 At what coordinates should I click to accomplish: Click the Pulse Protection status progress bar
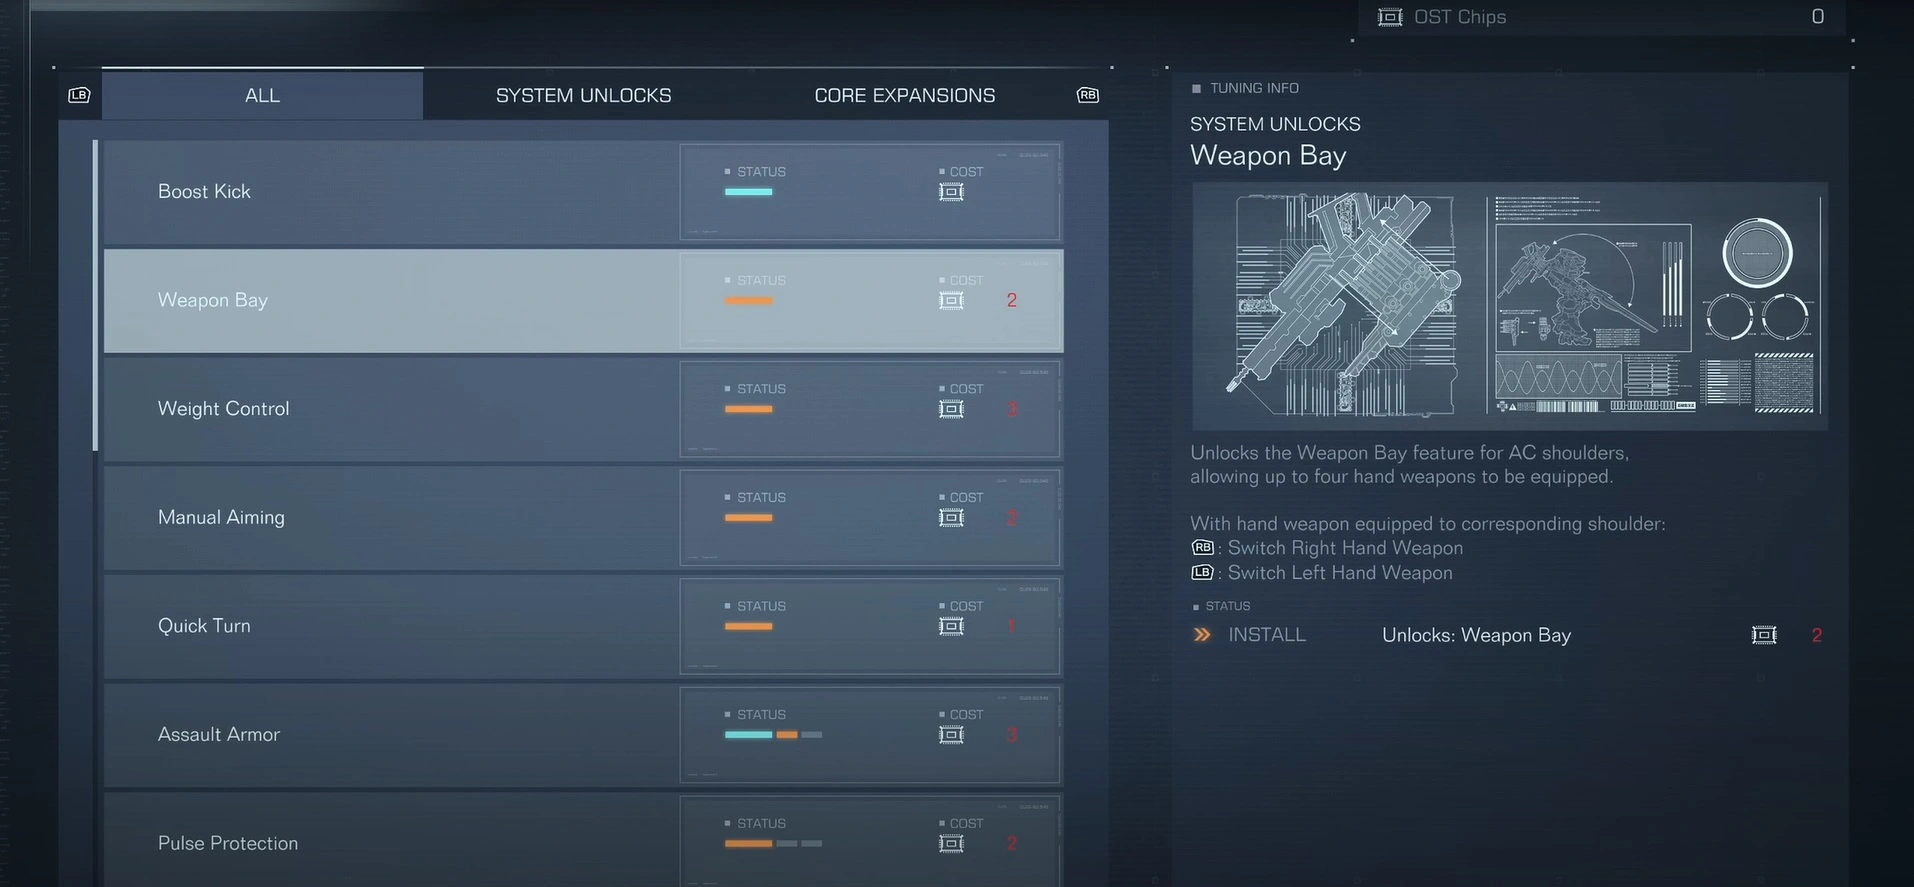pos(773,844)
